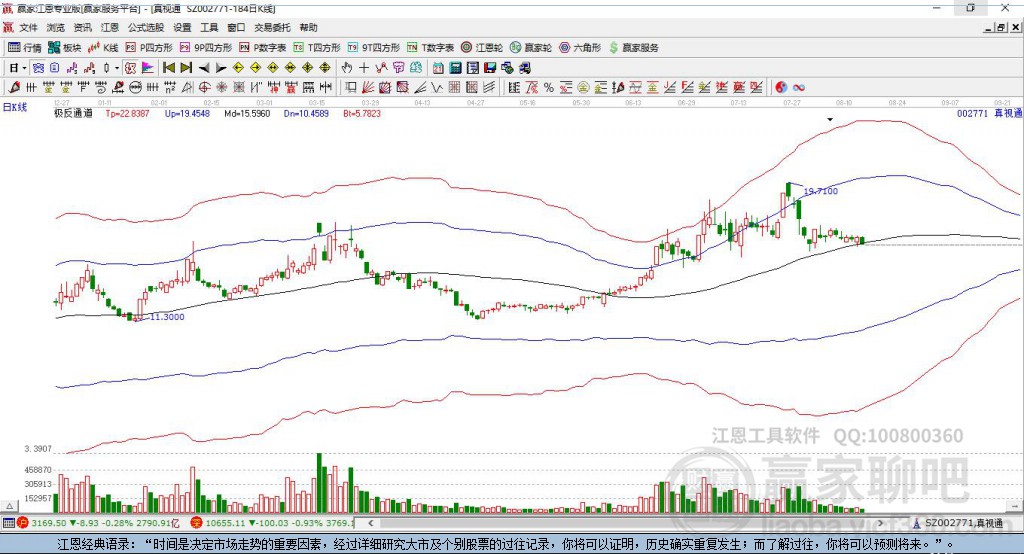
Task: Open the 赢家轮 tool
Action: click(x=531, y=48)
